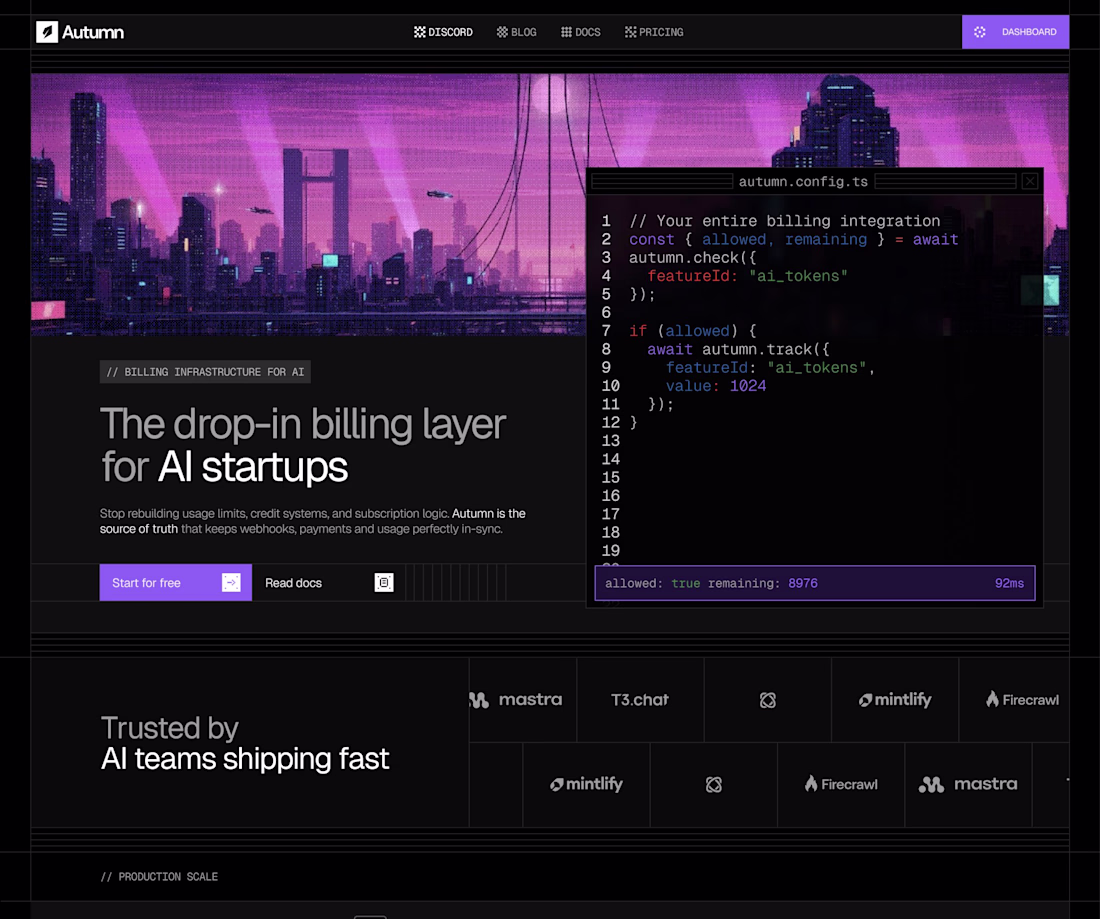This screenshot has width=1100, height=919.
Task: Click the first featureId "ai_tokens" line 4
Action: tap(747, 276)
